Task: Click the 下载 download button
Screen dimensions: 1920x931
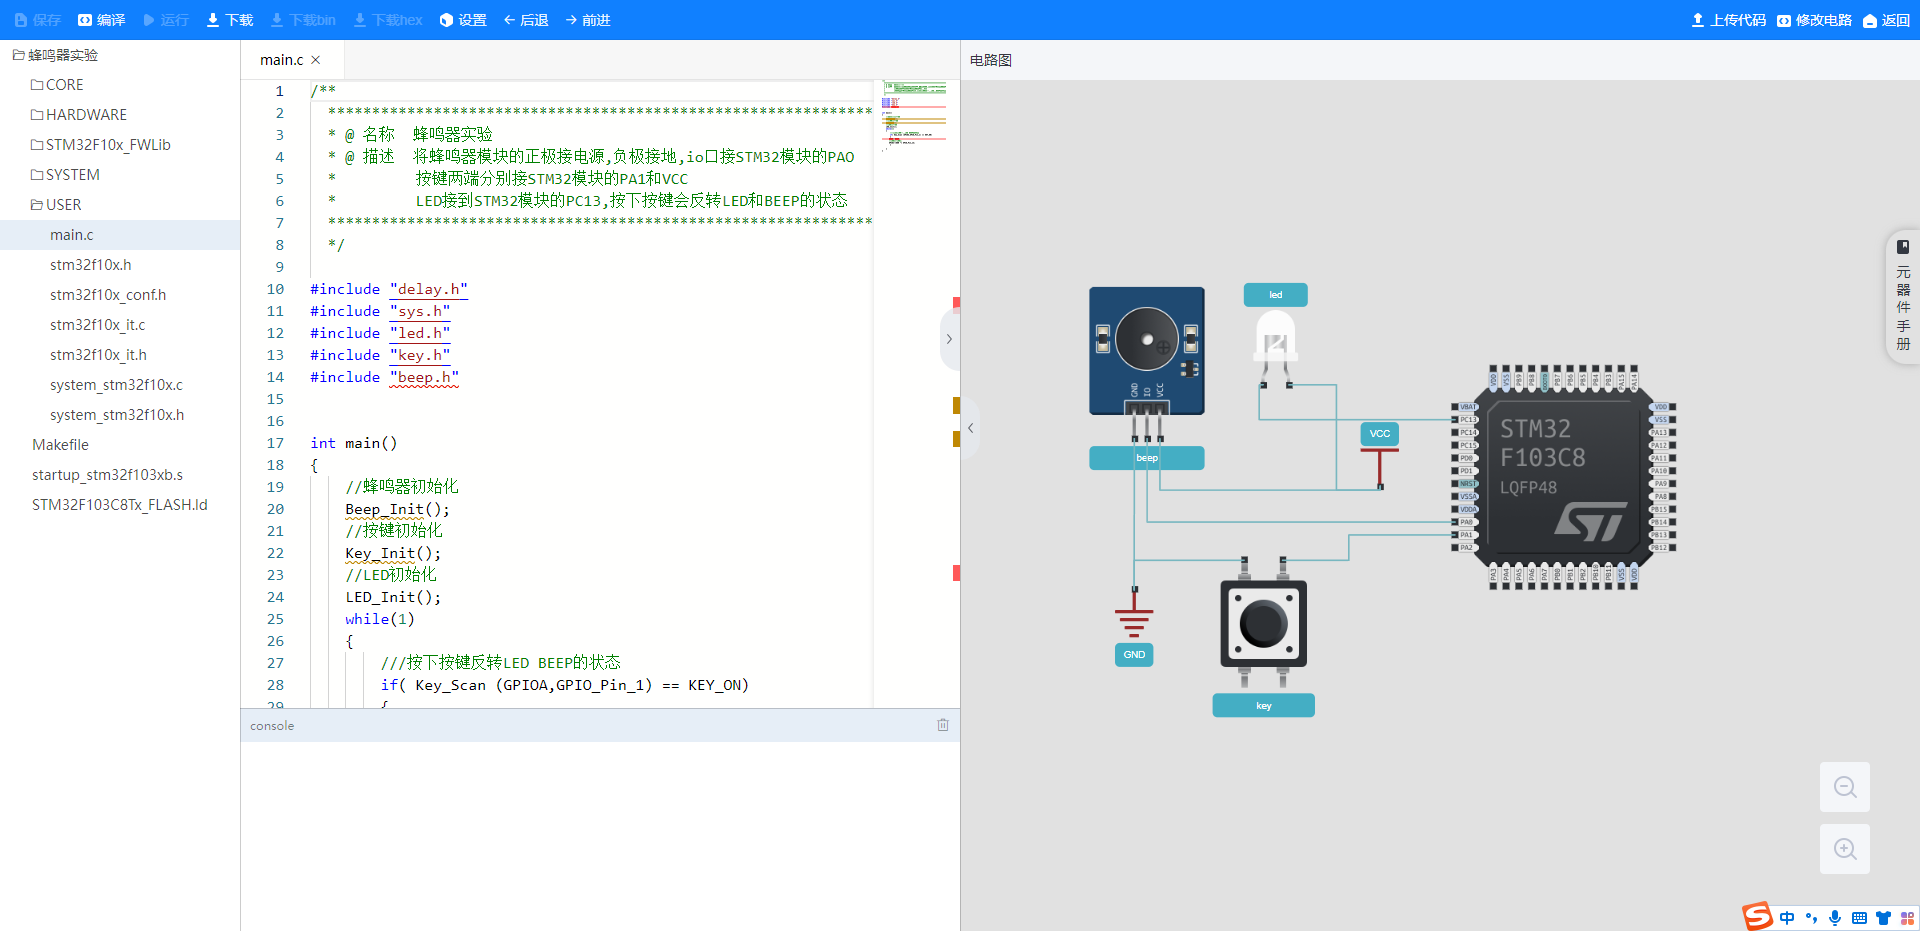Action: (x=230, y=20)
